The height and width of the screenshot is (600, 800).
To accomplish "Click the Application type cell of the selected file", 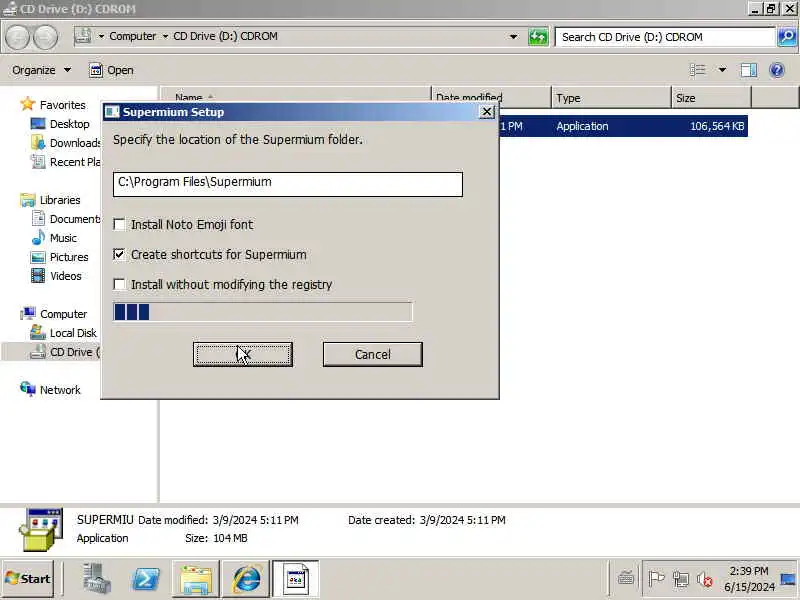I will point(582,126).
